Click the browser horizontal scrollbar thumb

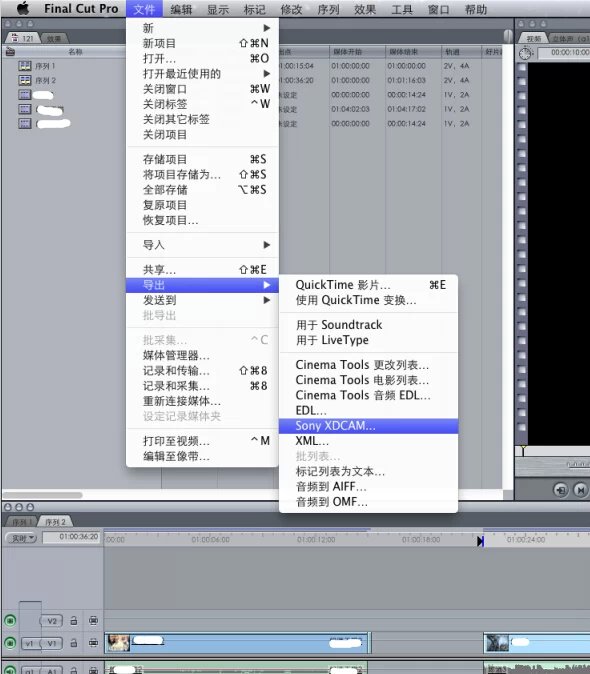click(x=42, y=495)
